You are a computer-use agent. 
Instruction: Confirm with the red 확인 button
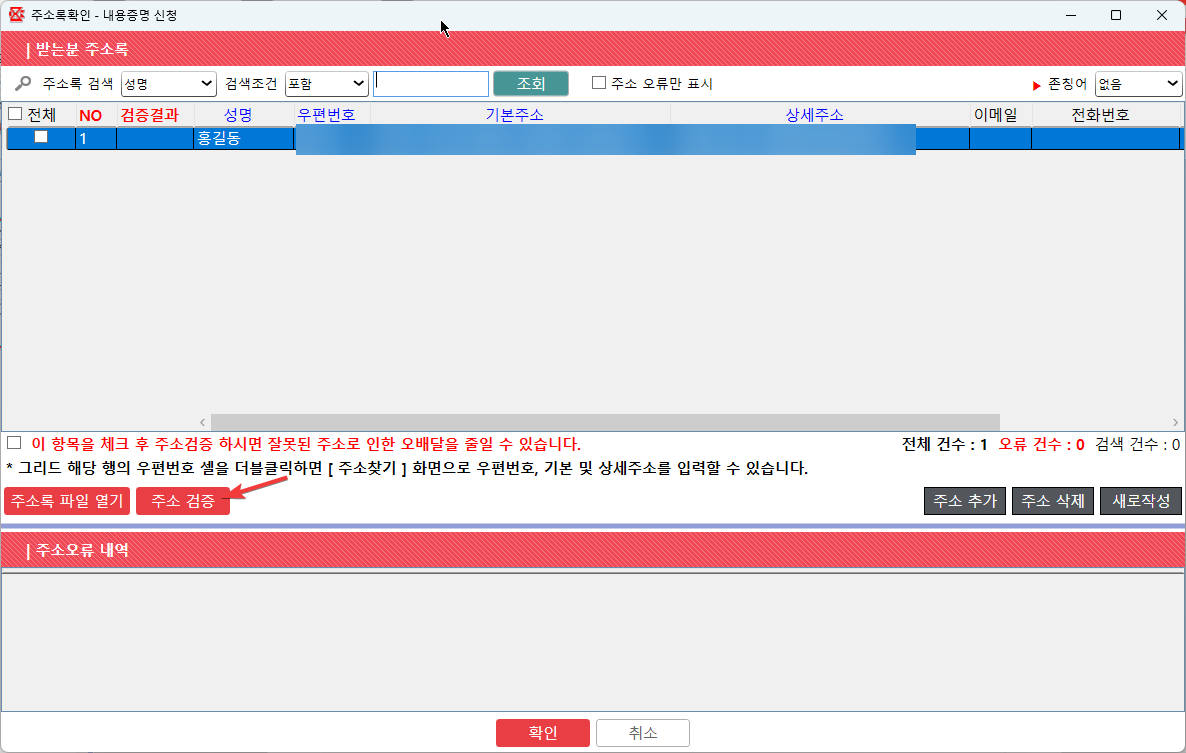tap(543, 733)
